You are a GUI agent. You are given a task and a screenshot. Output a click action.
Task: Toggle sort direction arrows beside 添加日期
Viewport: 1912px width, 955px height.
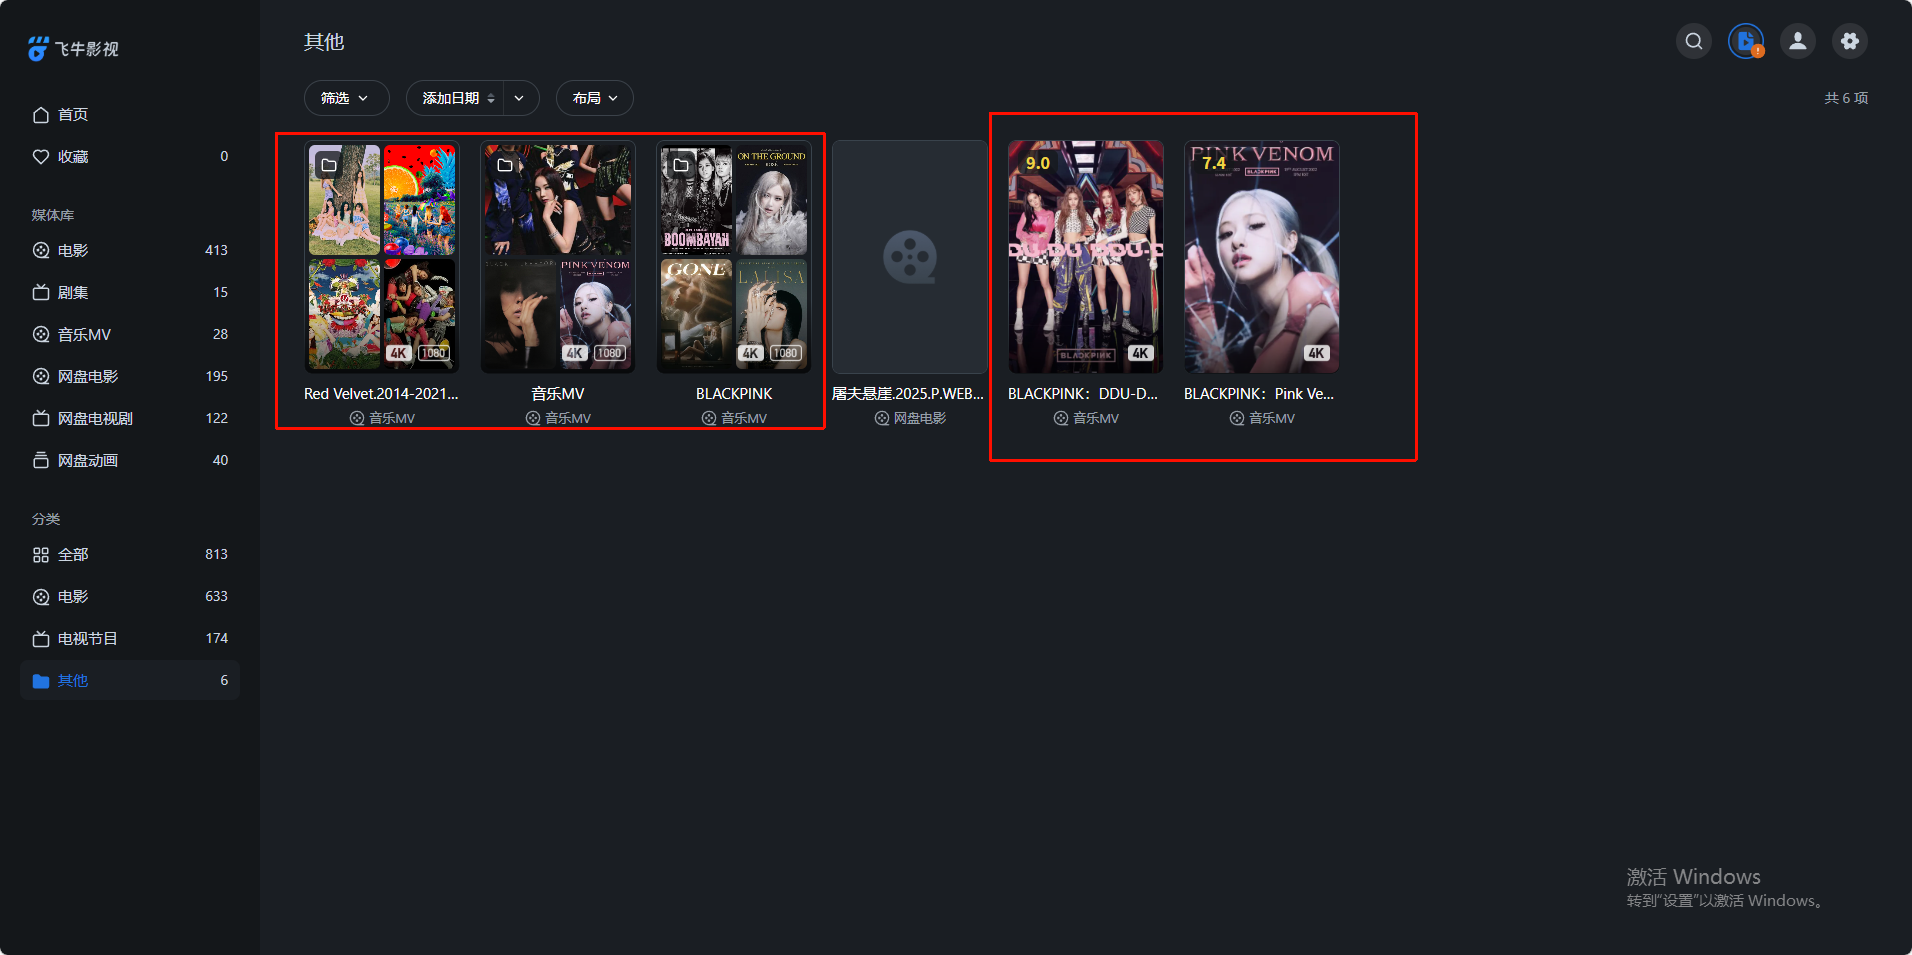pyautogui.click(x=491, y=99)
